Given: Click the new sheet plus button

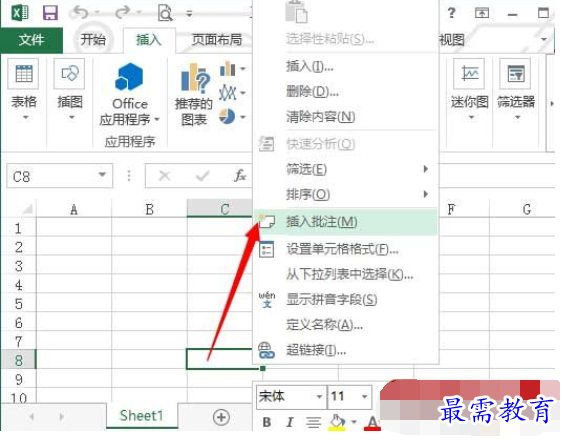Looking at the screenshot, I should coord(221,417).
